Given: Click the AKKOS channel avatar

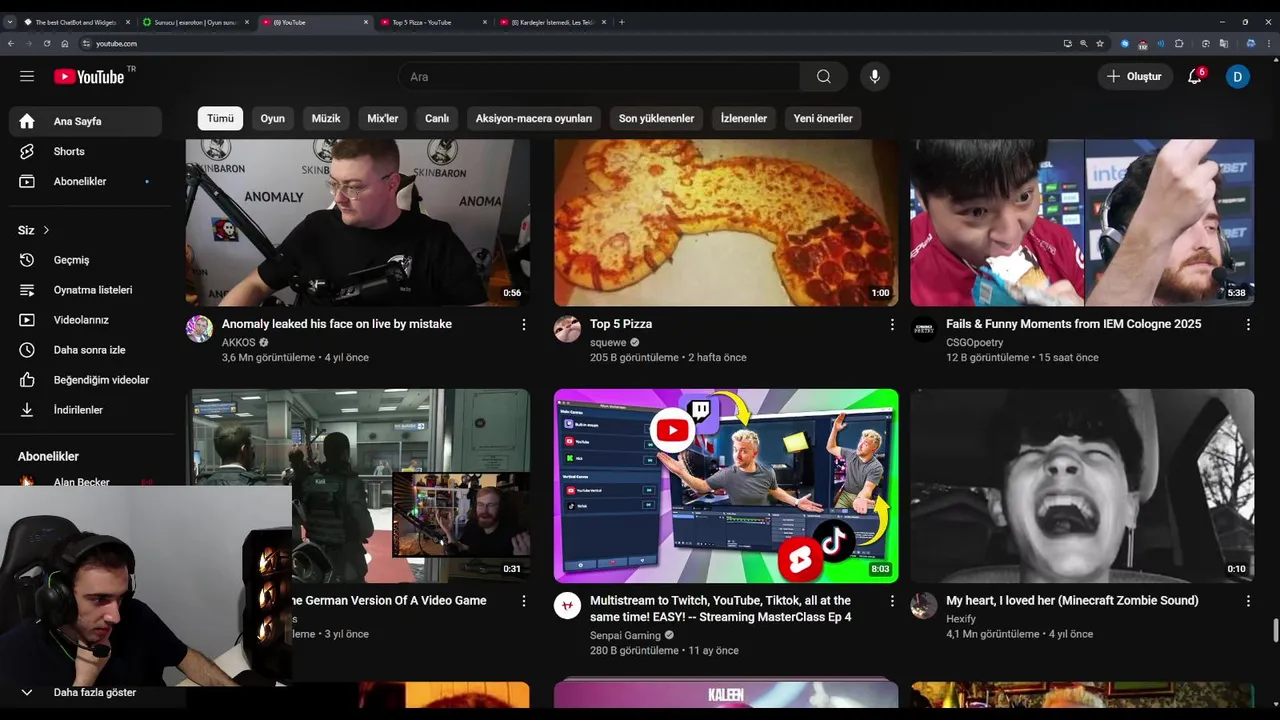Looking at the screenshot, I should [199, 329].
